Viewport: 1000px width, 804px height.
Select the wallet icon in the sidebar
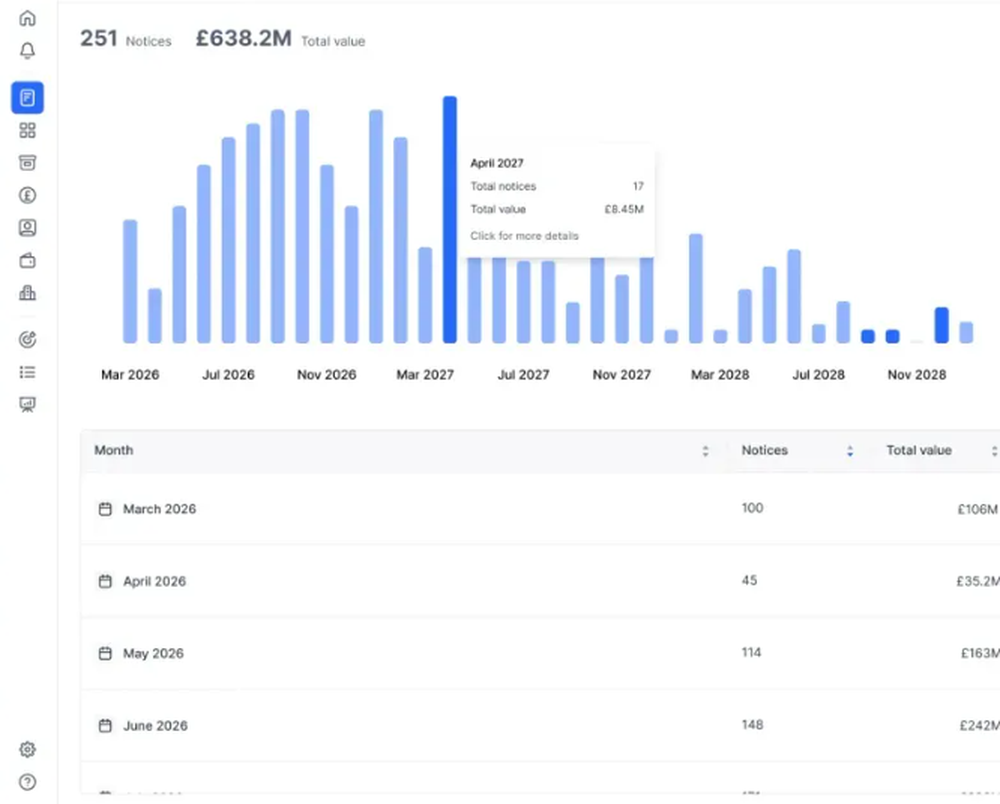pyautogui.click(x=27, y=260)
